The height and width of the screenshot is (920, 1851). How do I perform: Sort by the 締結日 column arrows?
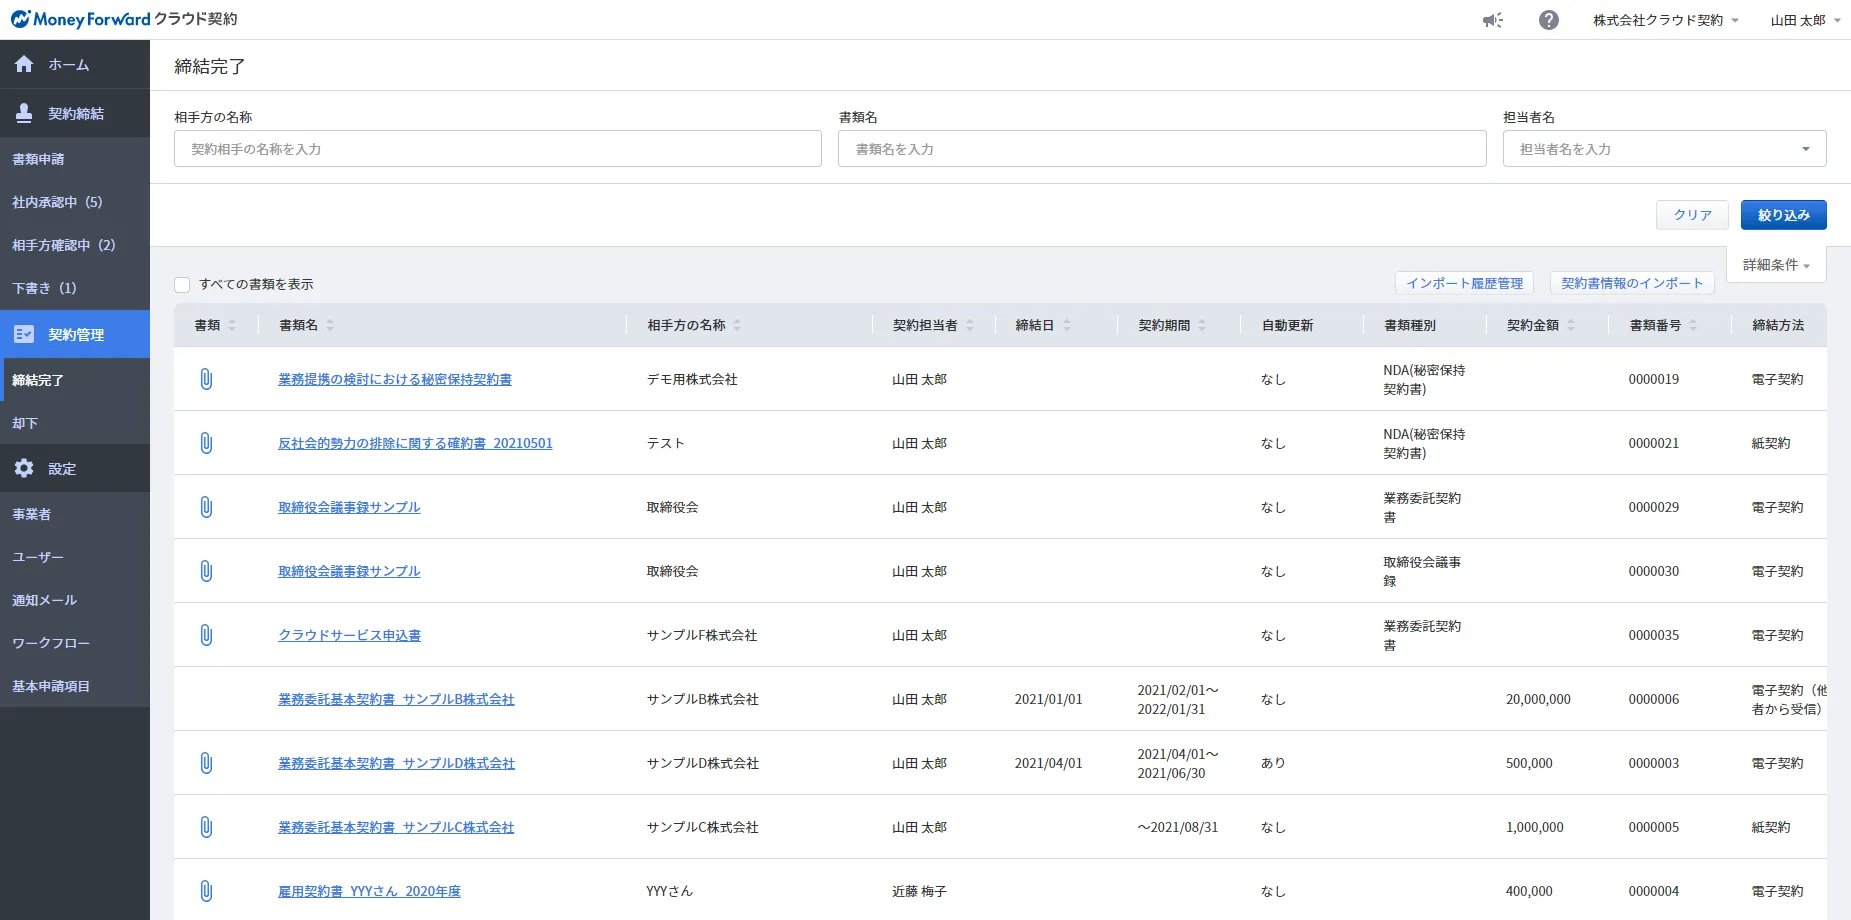[1067, 325]
